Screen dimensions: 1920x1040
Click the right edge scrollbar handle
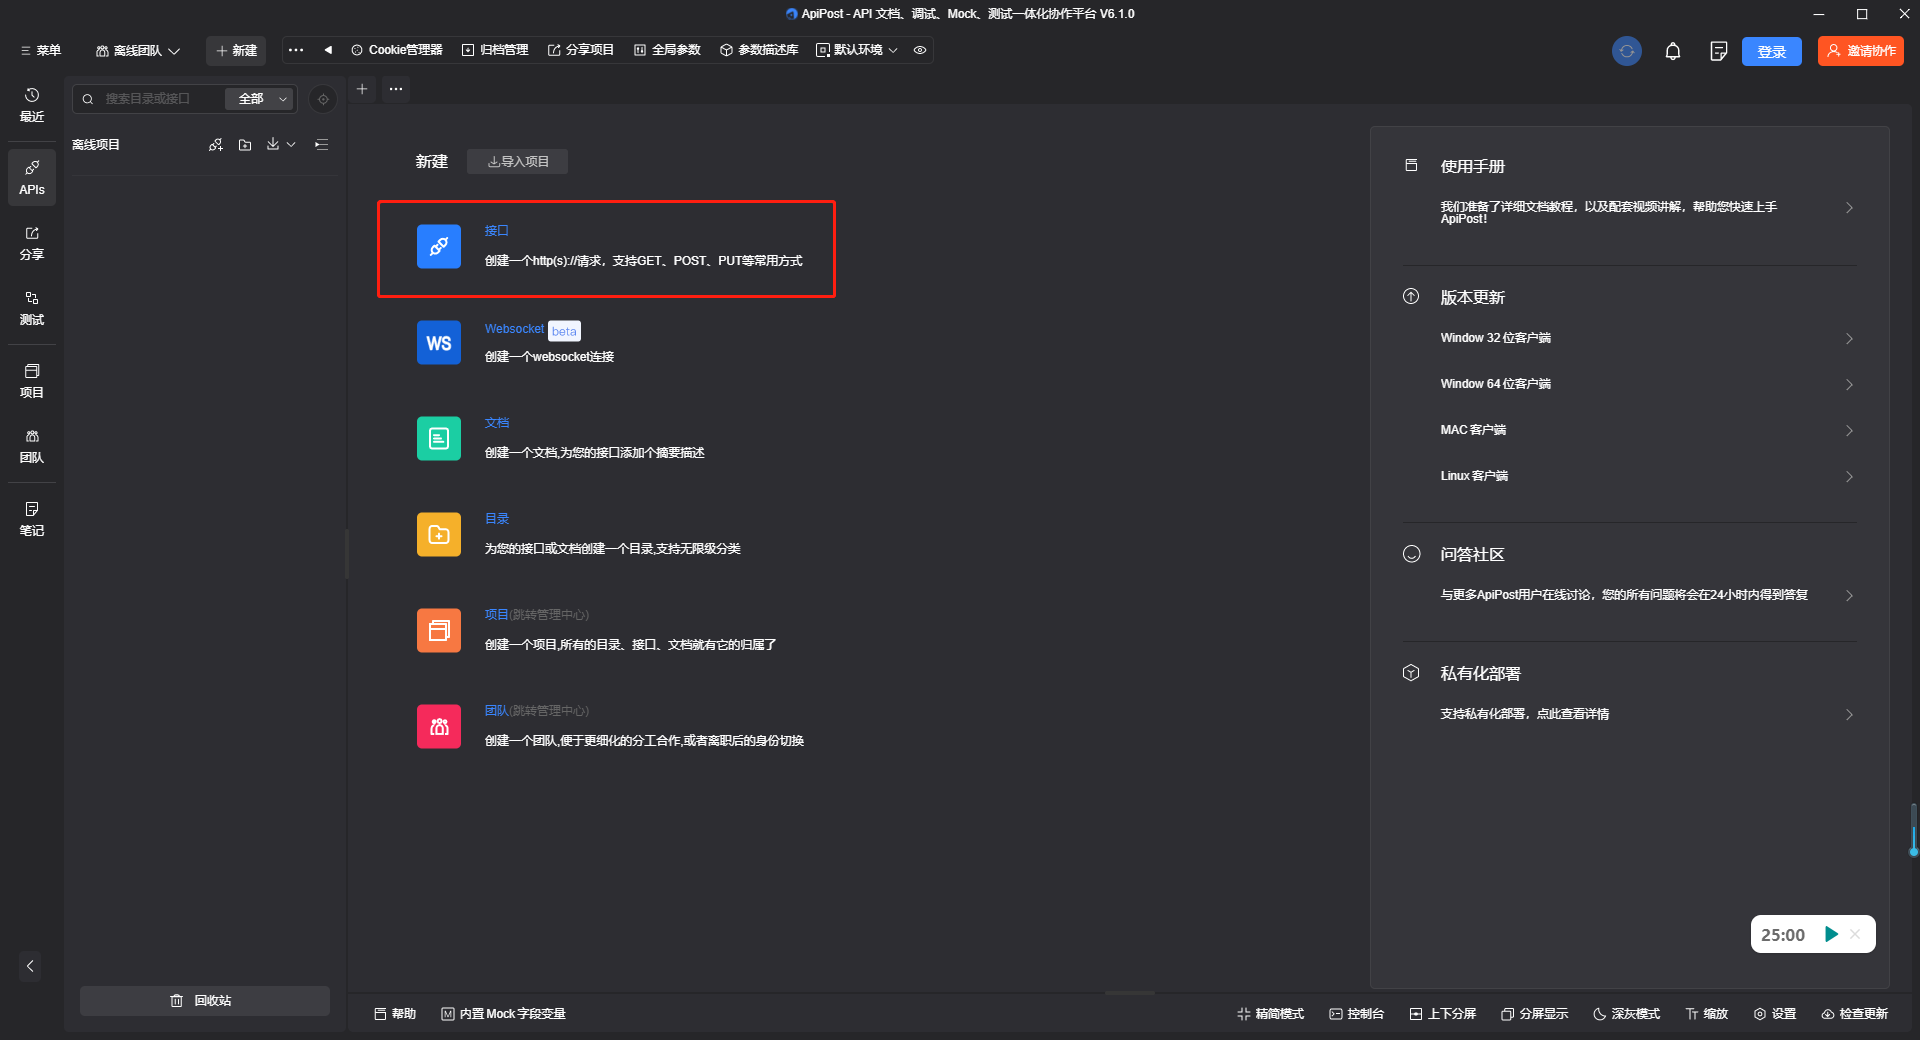(x=1913, y=830)
